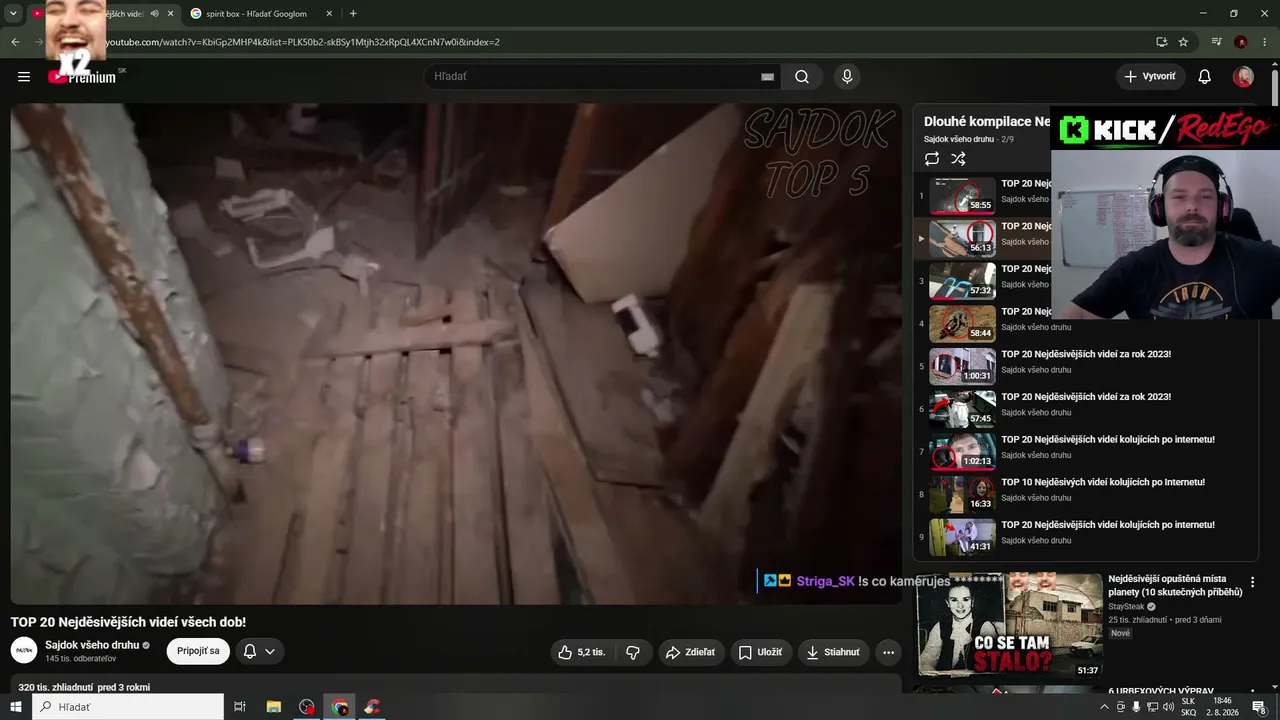Open the volume control in system tray
Viewport: 1280px width, 720px height.
[x=1168, y=707]
